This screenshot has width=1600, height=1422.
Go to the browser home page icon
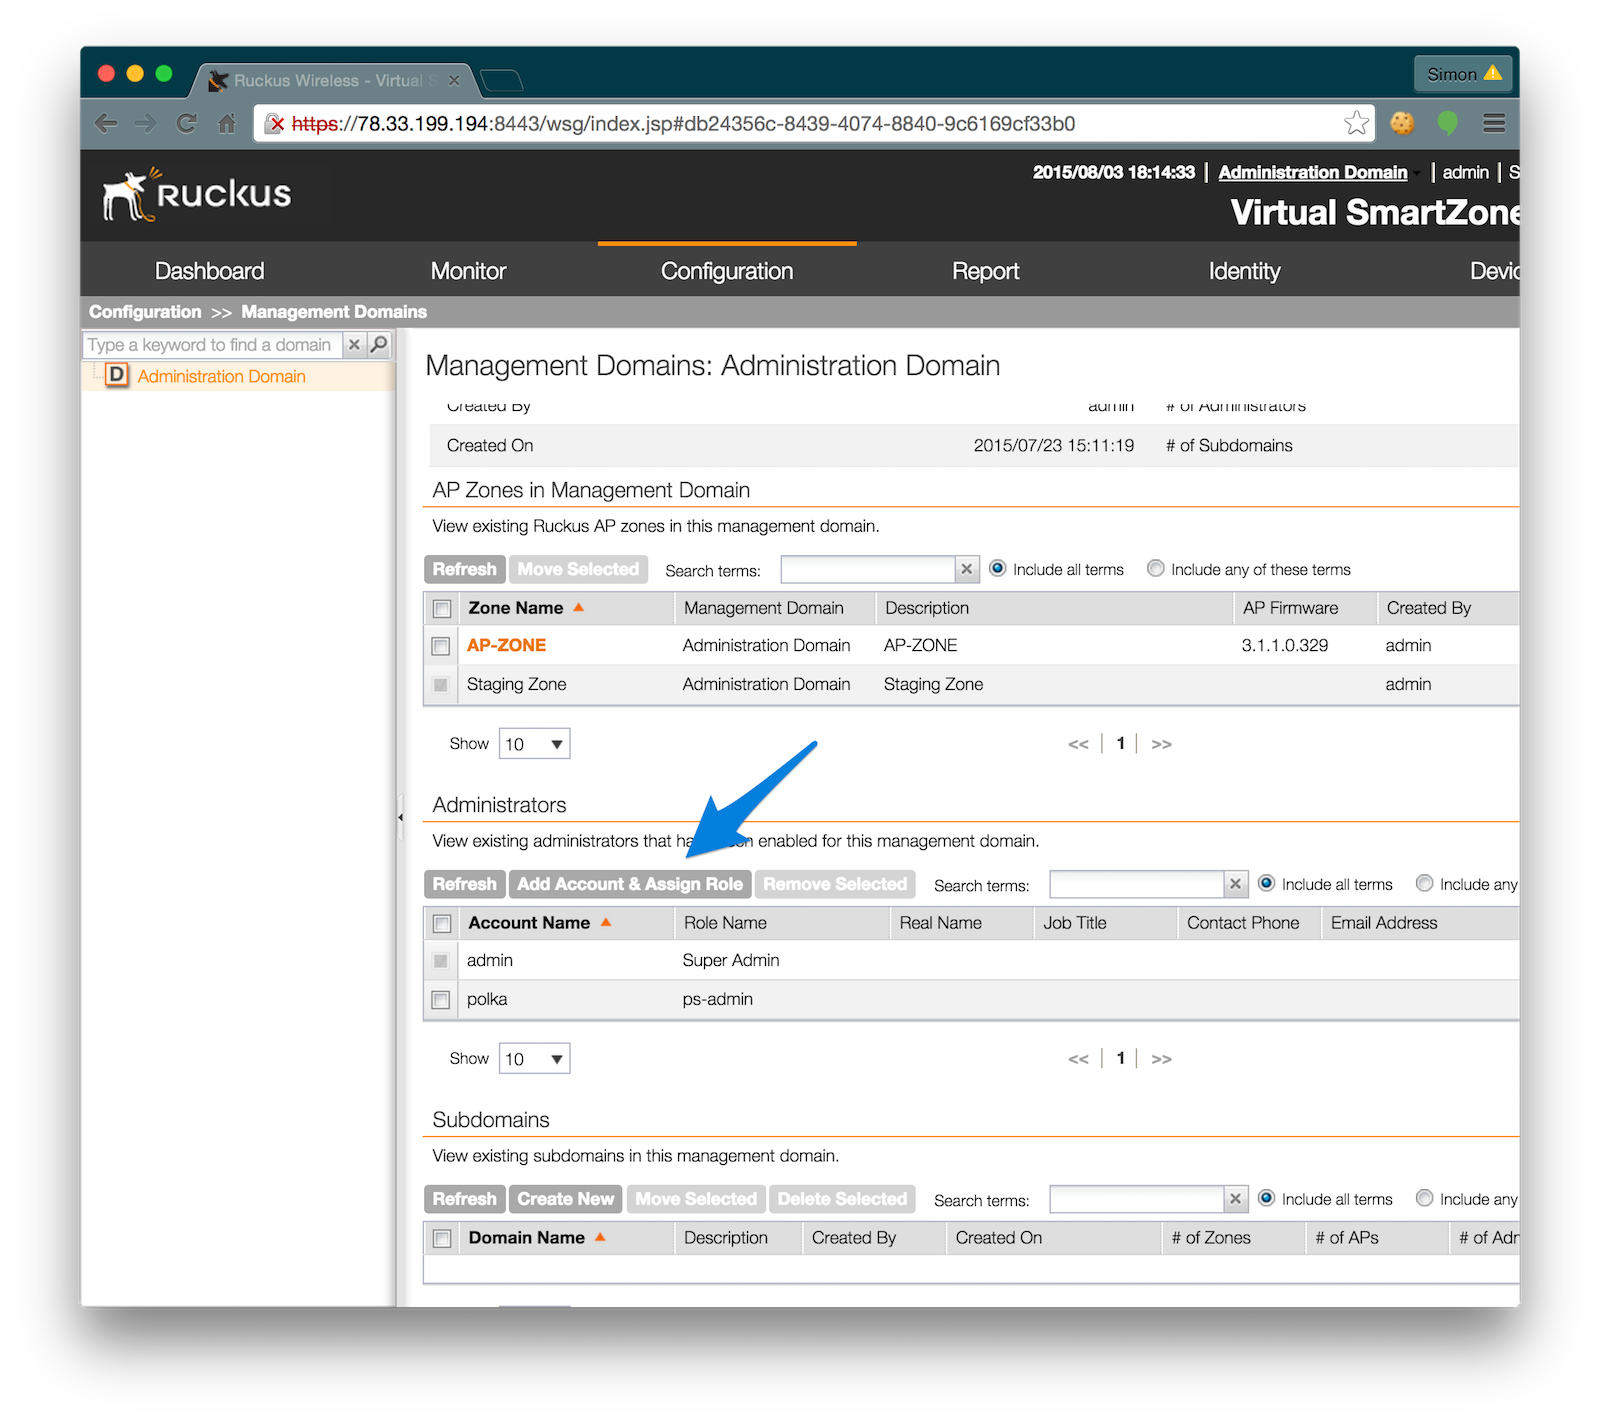227,123
